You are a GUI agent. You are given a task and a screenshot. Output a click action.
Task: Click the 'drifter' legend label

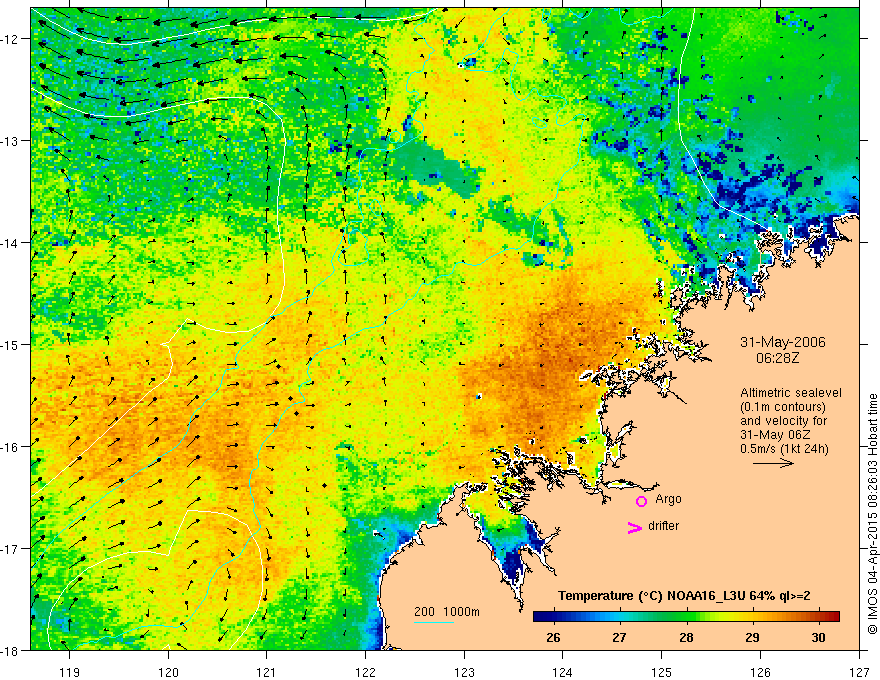(663, 526)
